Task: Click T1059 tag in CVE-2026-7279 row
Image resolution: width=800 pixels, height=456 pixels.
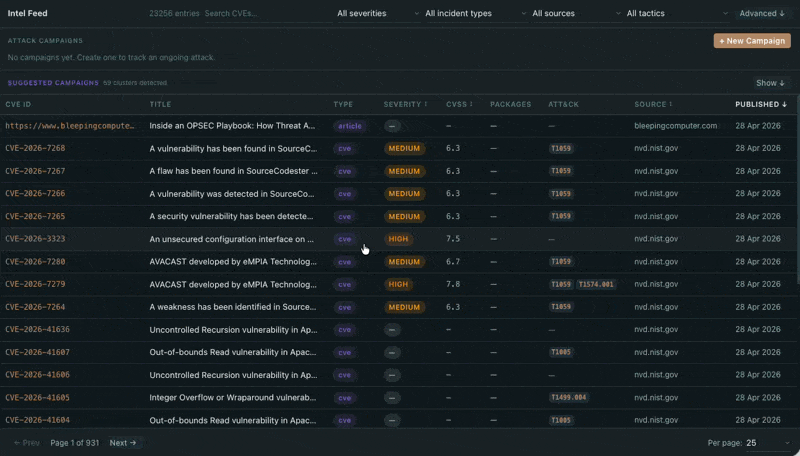Action: pyautogui.click(x=561, y=284)
